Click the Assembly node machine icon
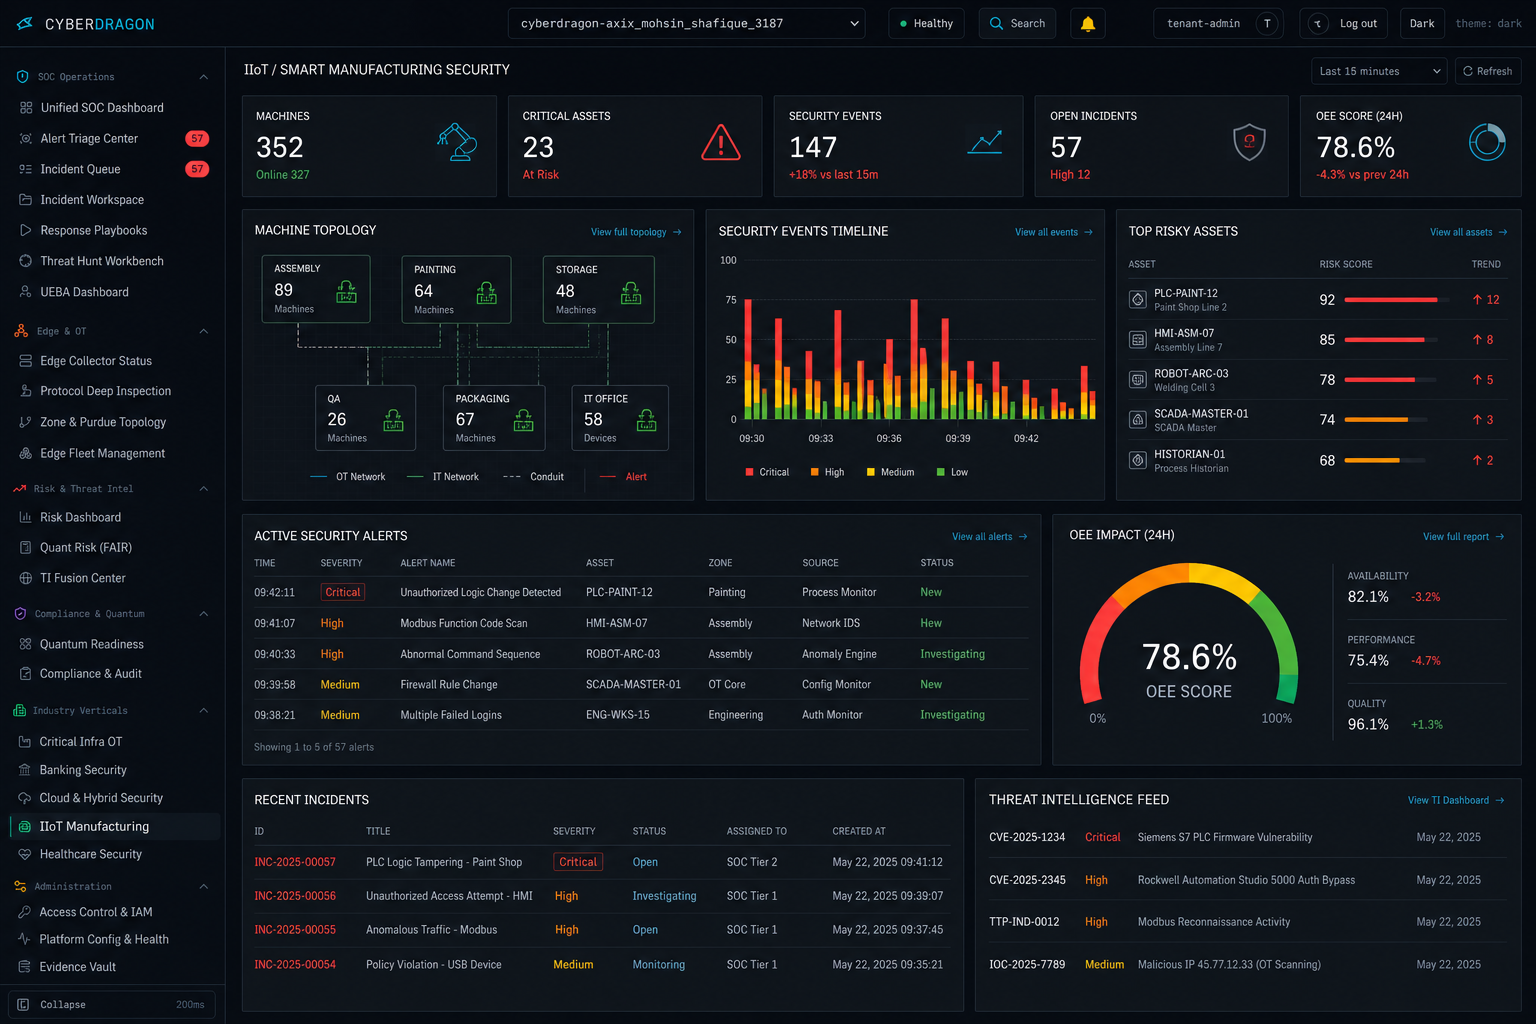This screenshot has height=1024, width=1536. click(x=346, y=292)
